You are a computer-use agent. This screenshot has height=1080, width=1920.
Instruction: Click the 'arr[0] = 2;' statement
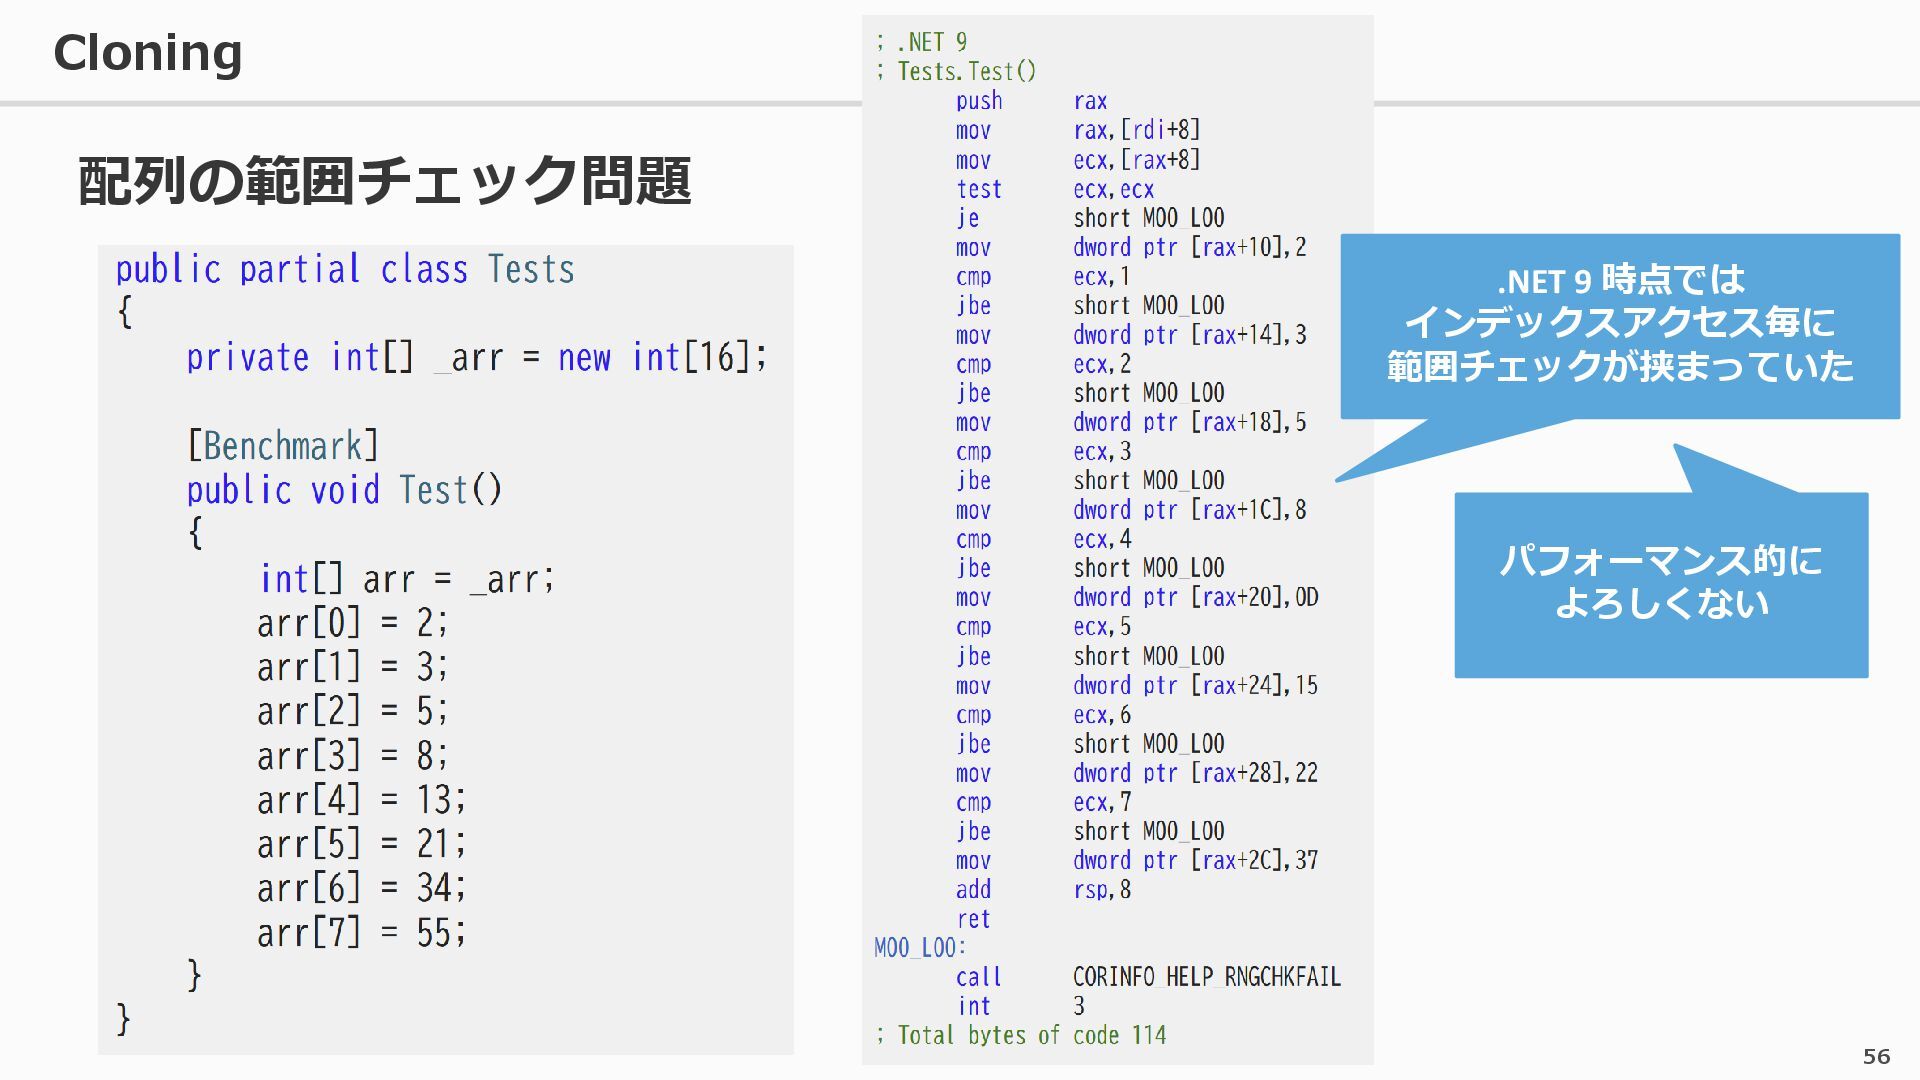352,623
